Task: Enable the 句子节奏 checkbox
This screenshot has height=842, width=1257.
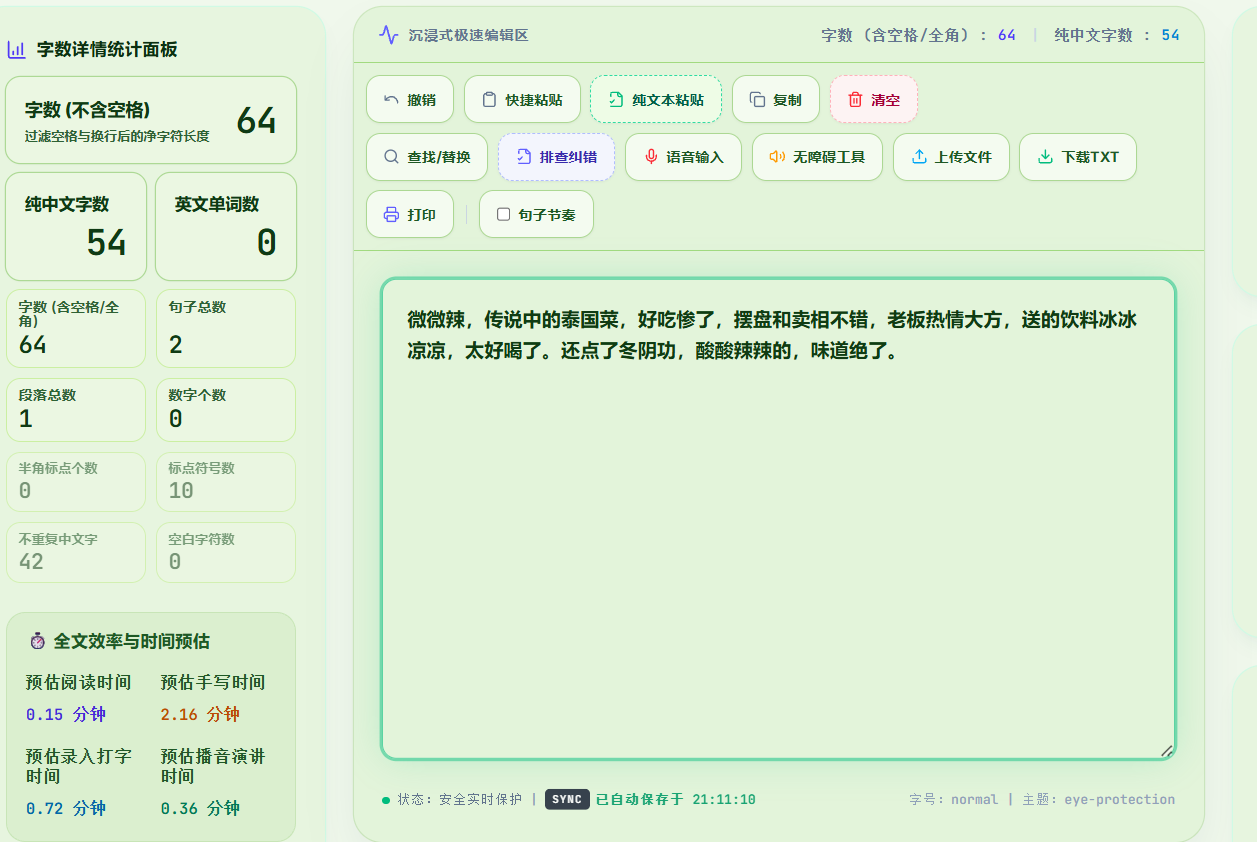Action: point(504,214)
